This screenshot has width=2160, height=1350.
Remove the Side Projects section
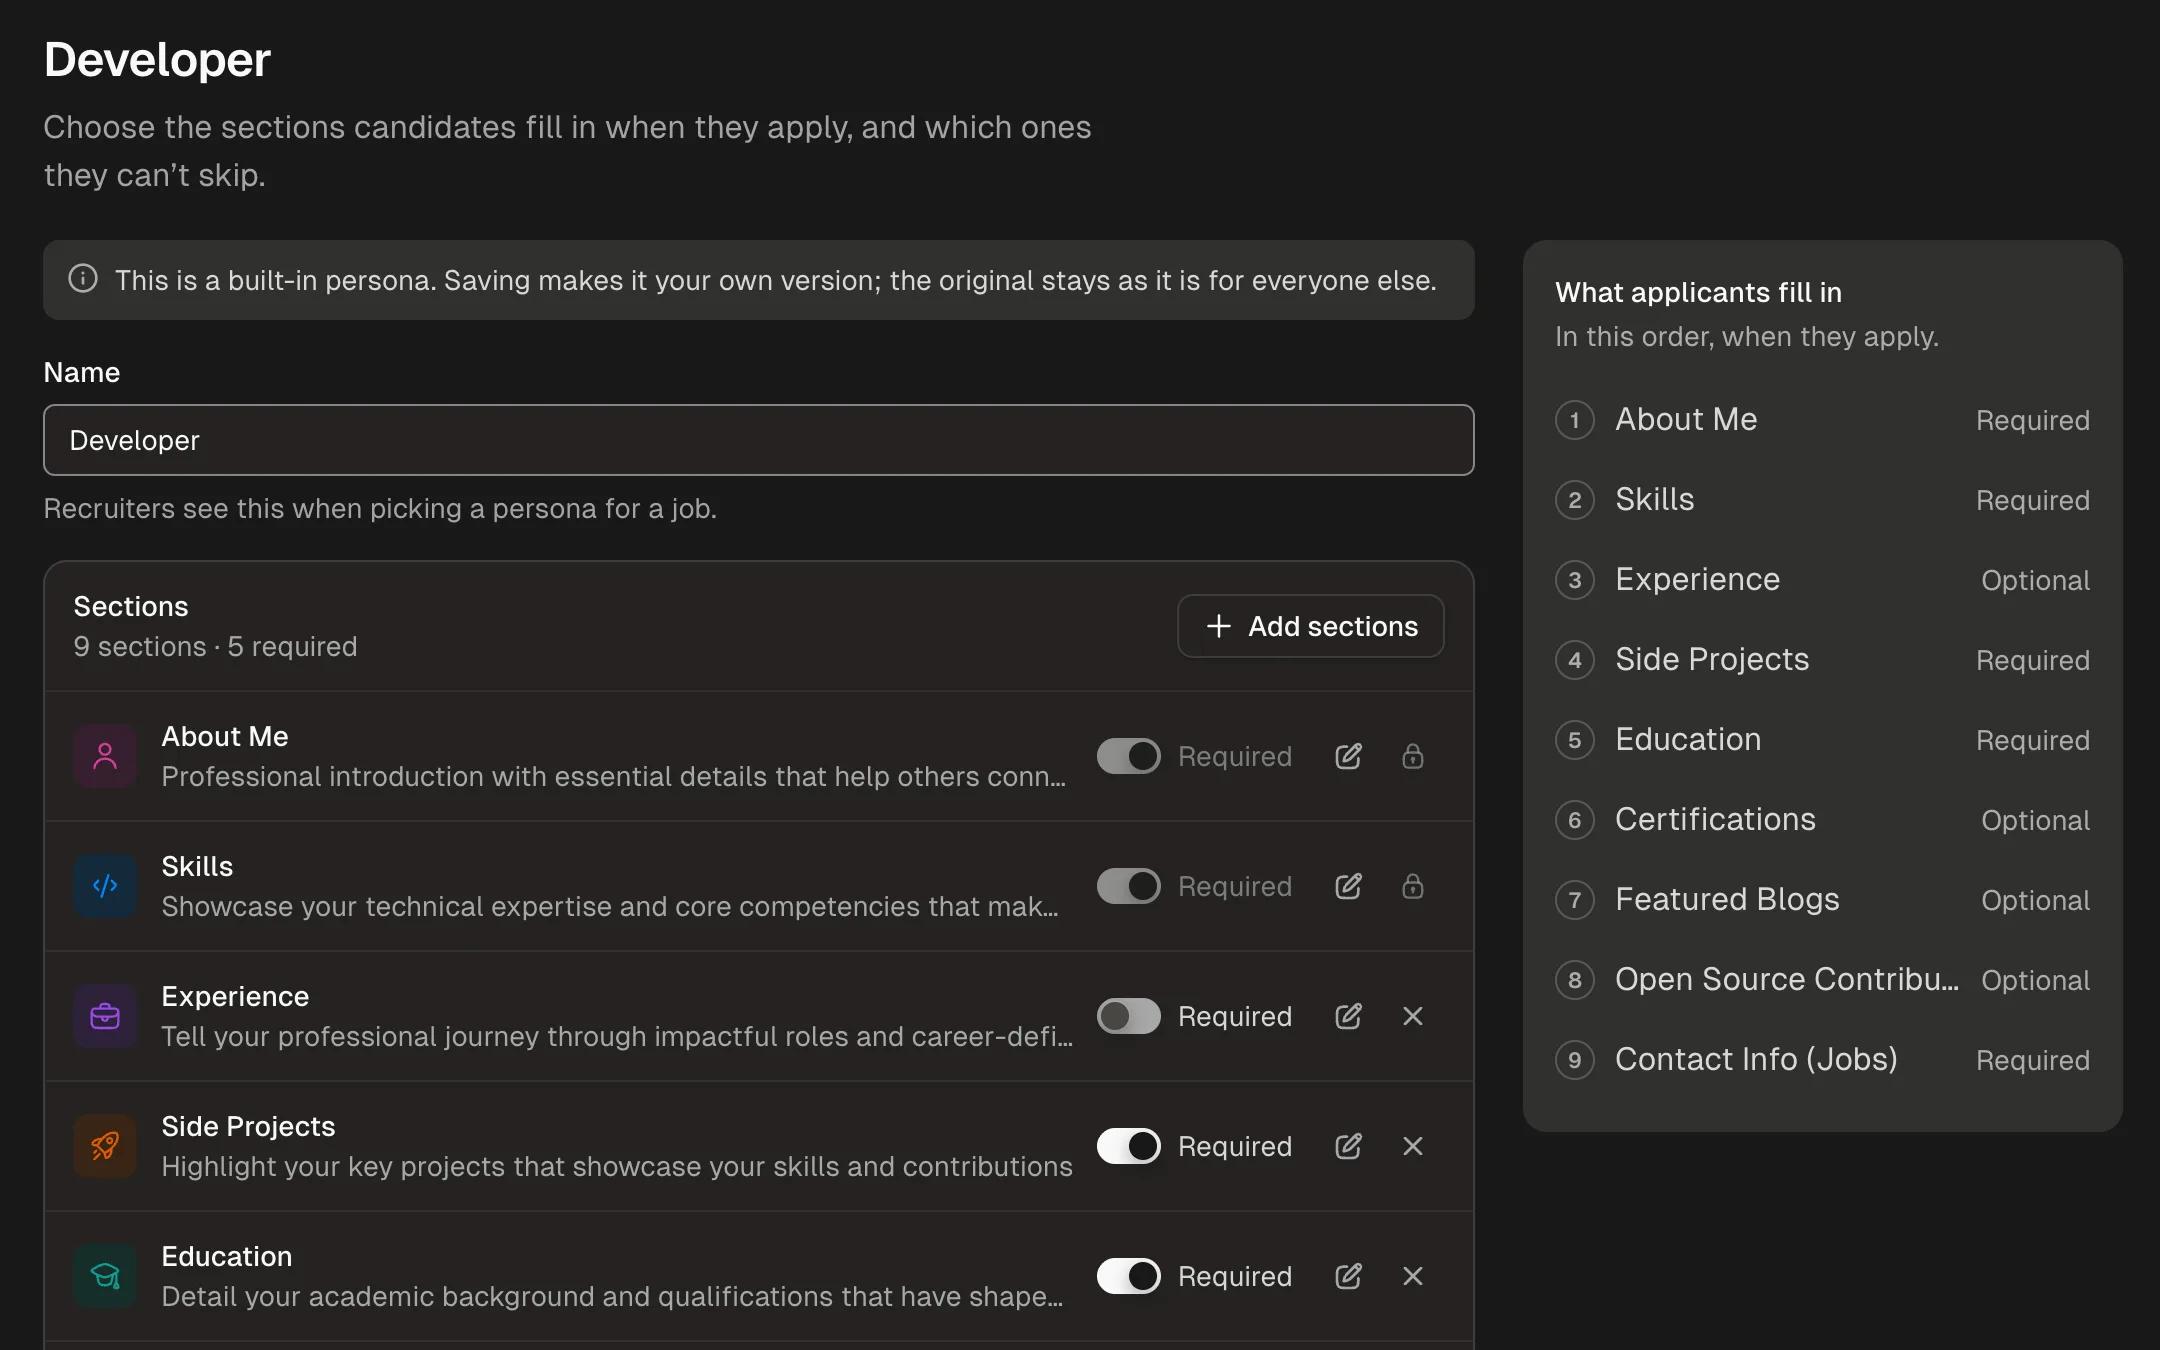[x=1412, y=1146]
